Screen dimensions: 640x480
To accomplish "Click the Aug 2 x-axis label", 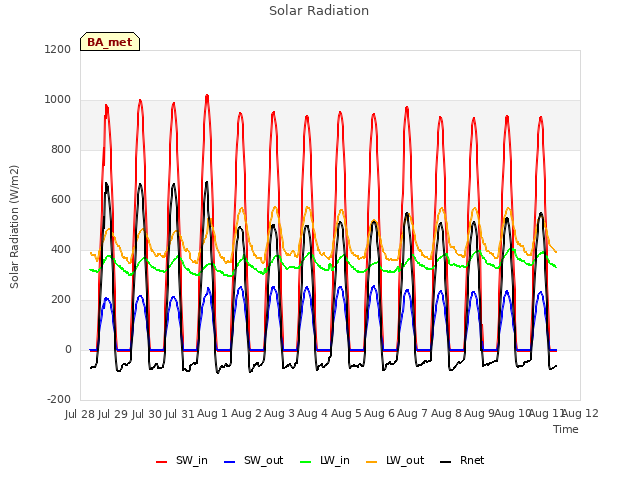I will pyautogui.click(x=246, y=414).
